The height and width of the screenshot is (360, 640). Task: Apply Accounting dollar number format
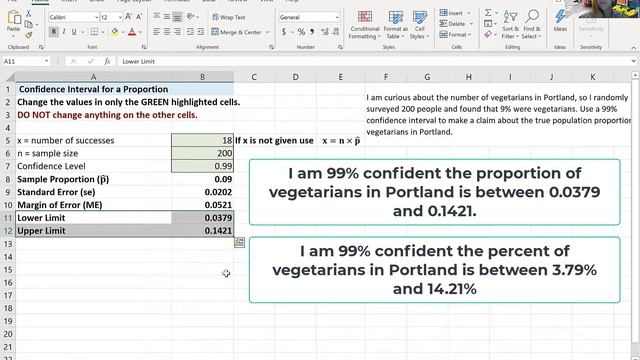[284, 32]
